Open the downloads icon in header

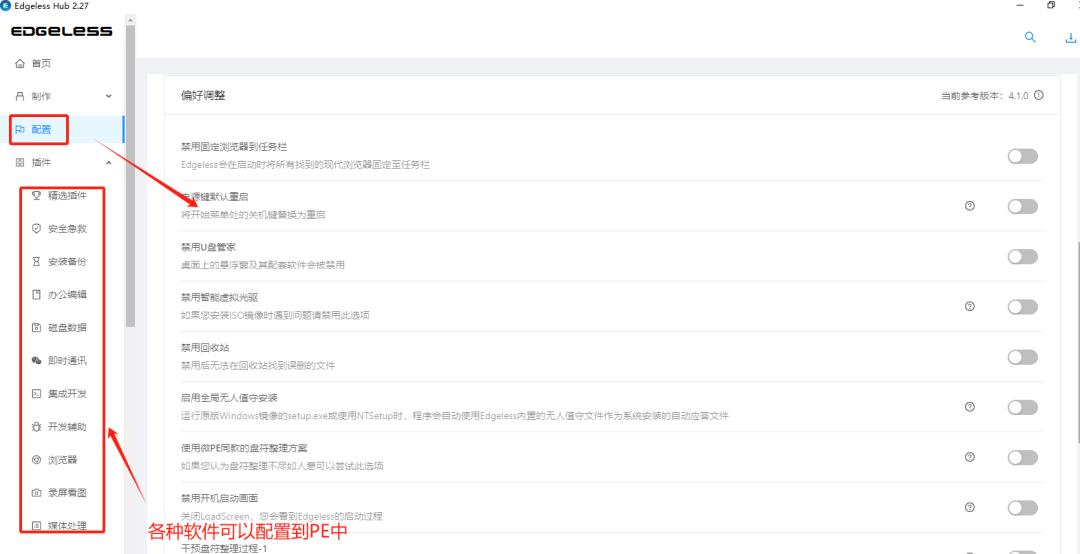(x=1071, y=37)
